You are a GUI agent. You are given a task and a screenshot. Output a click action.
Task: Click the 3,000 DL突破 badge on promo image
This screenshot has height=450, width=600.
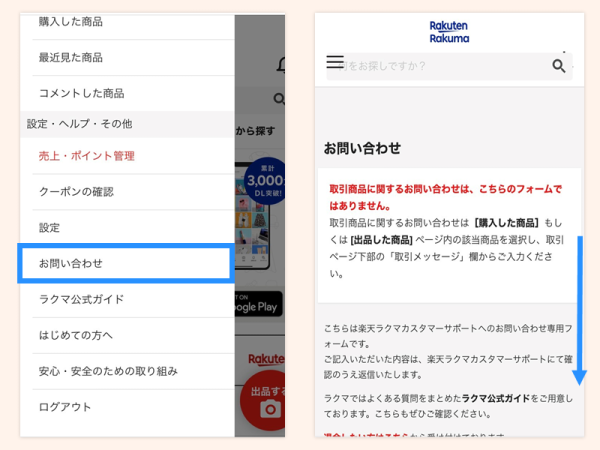point(265,181)
